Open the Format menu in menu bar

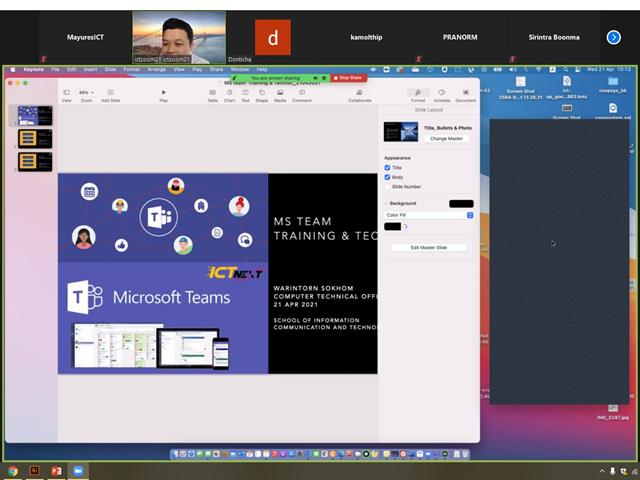coord(131,69)
